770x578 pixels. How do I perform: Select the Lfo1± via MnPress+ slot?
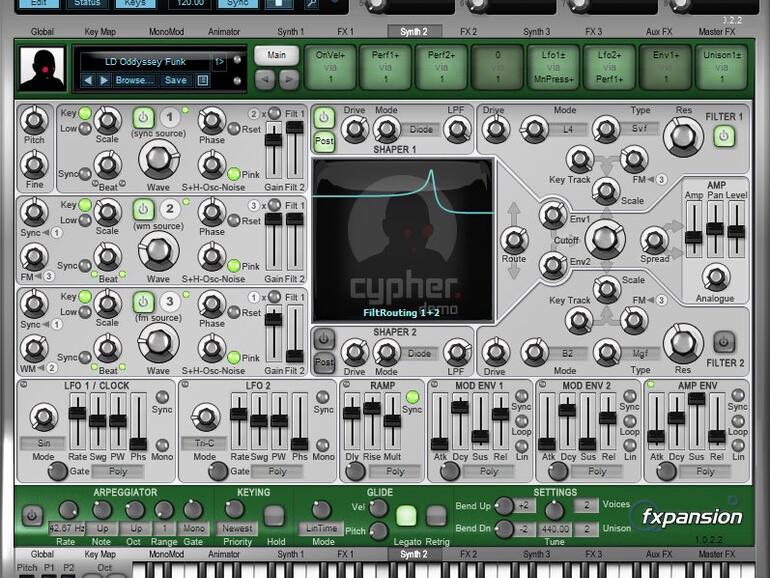point(553,67)
